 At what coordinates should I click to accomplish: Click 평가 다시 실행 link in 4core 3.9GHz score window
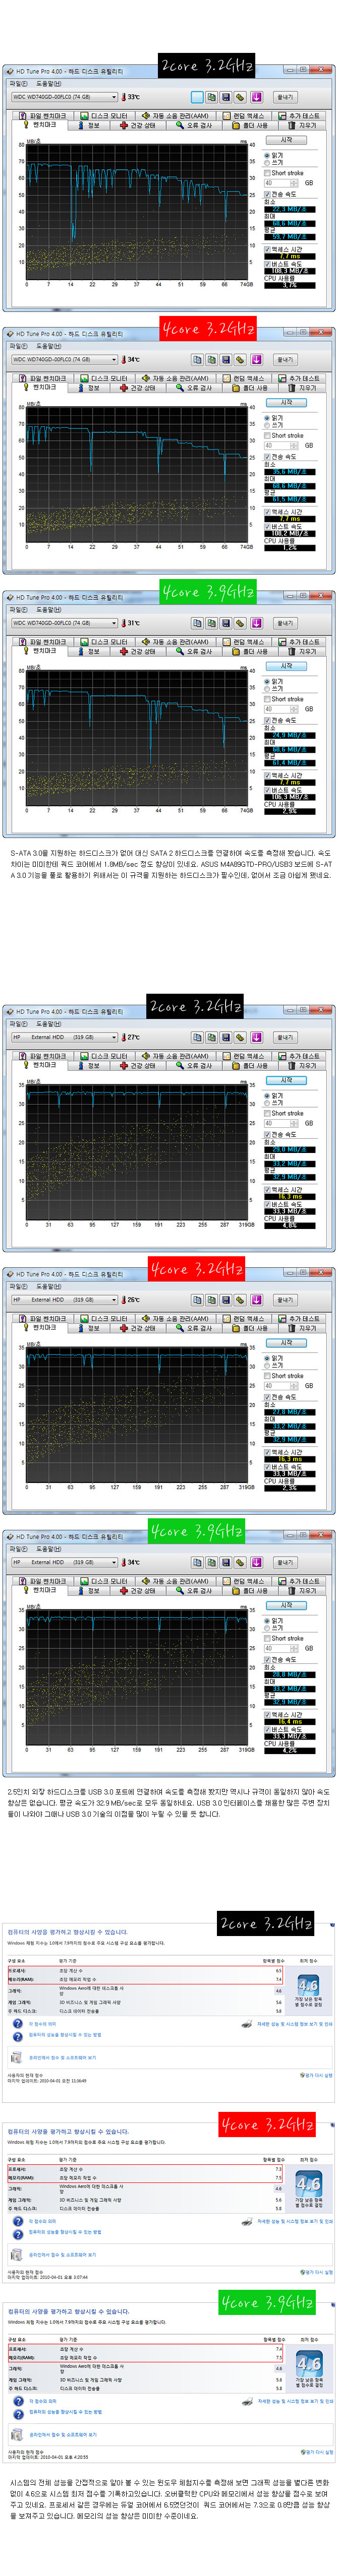tap(317, 2452)
